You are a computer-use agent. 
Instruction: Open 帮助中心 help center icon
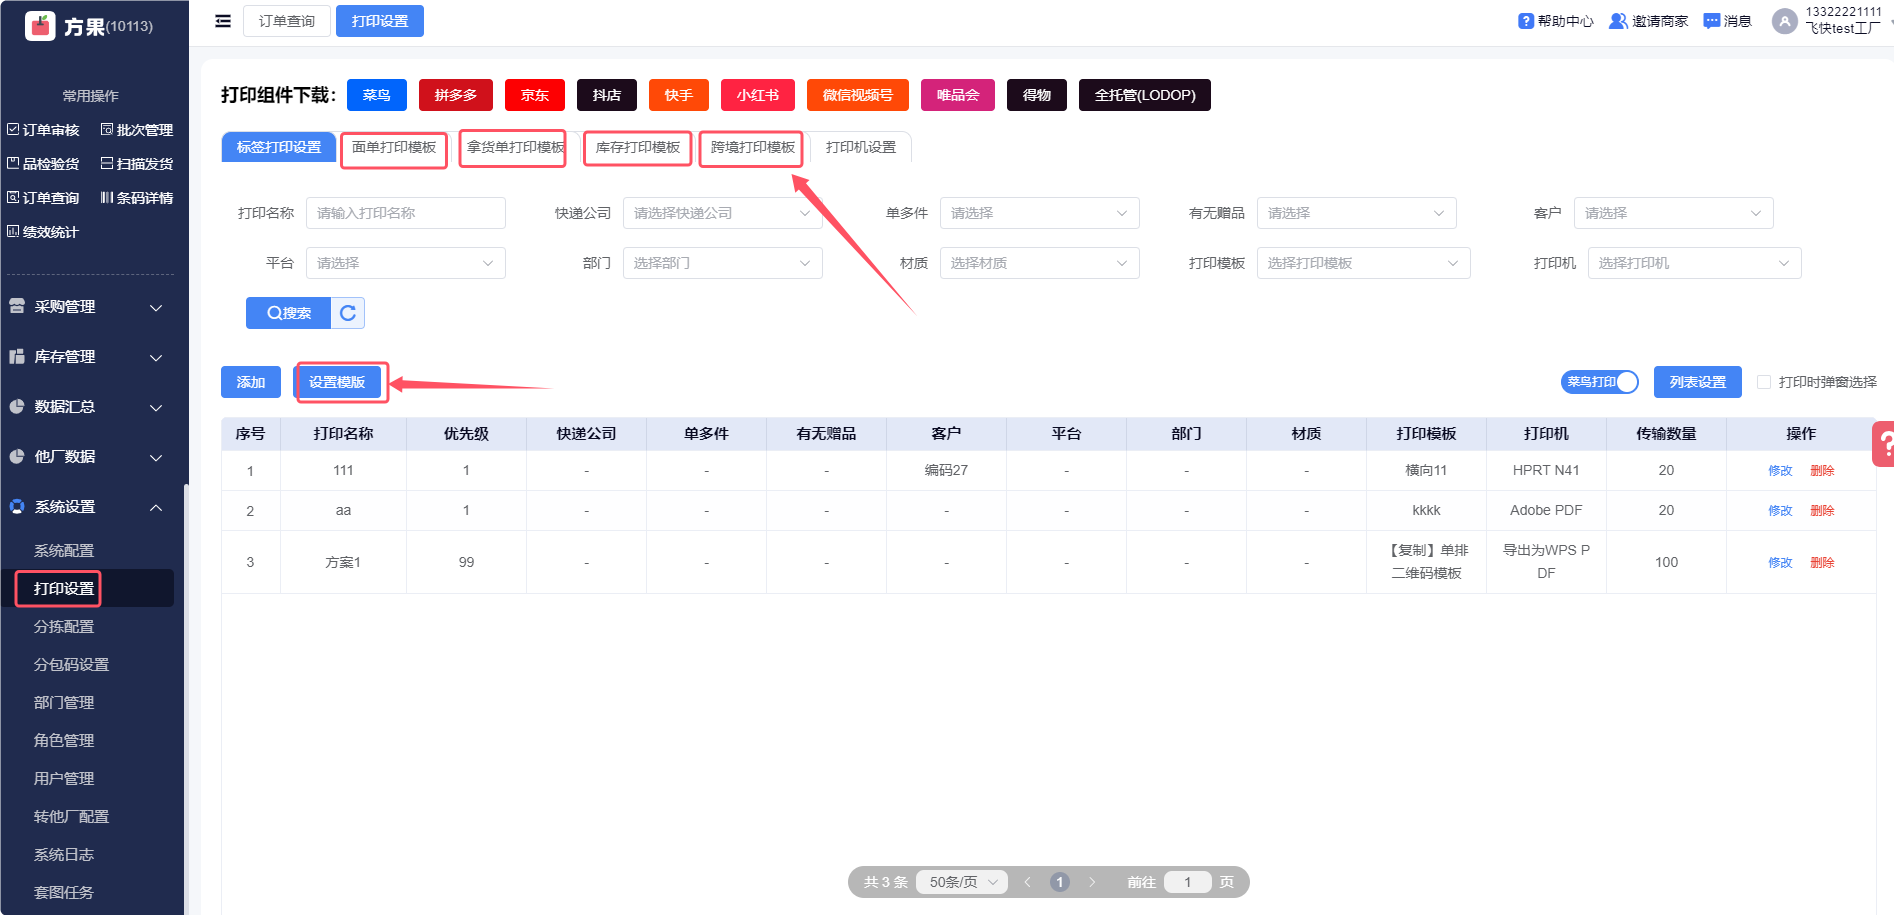tap(1525, 21)
